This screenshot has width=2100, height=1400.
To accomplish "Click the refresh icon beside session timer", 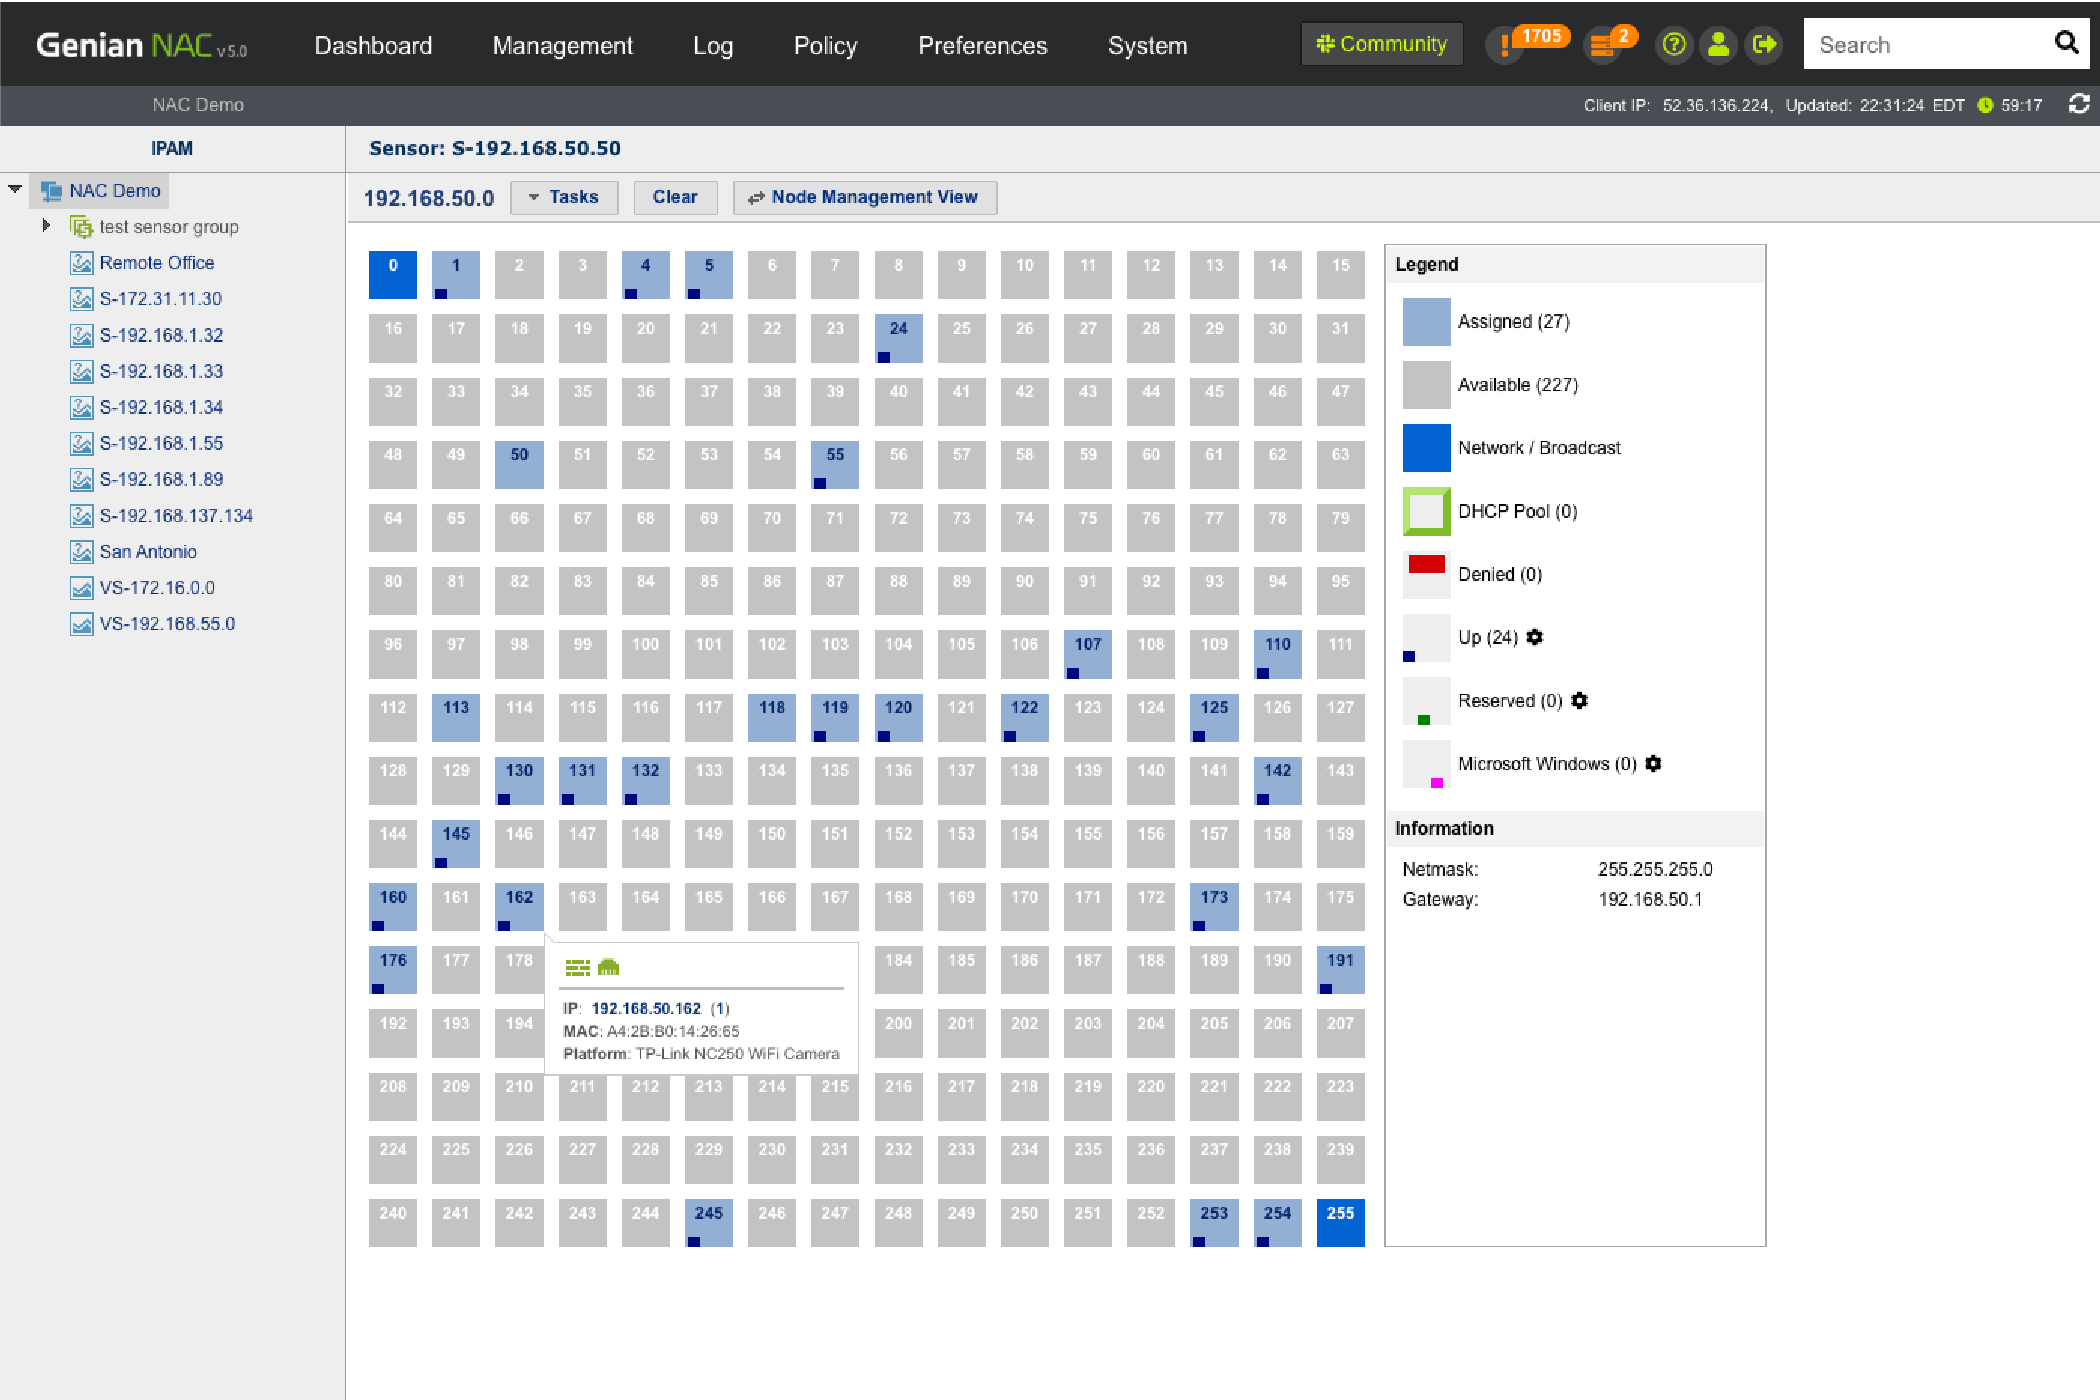I will [x=2079, y=104].
